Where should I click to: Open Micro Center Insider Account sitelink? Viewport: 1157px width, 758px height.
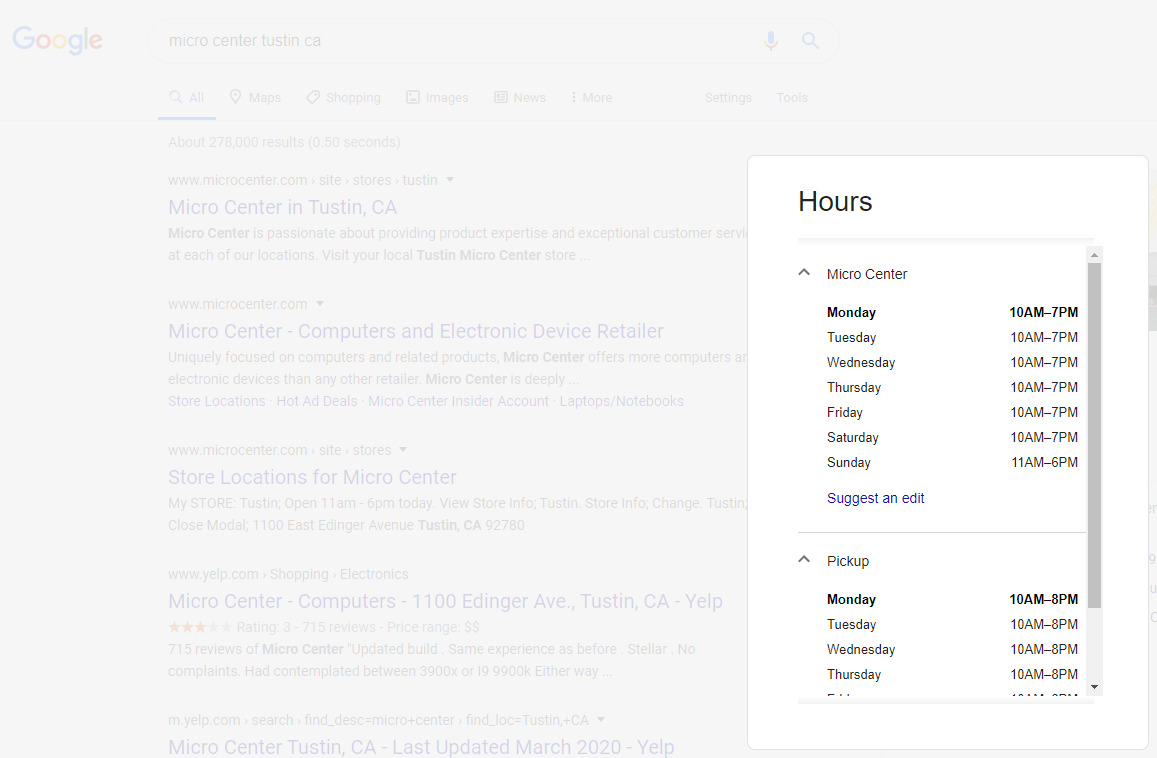pos(458,402)
